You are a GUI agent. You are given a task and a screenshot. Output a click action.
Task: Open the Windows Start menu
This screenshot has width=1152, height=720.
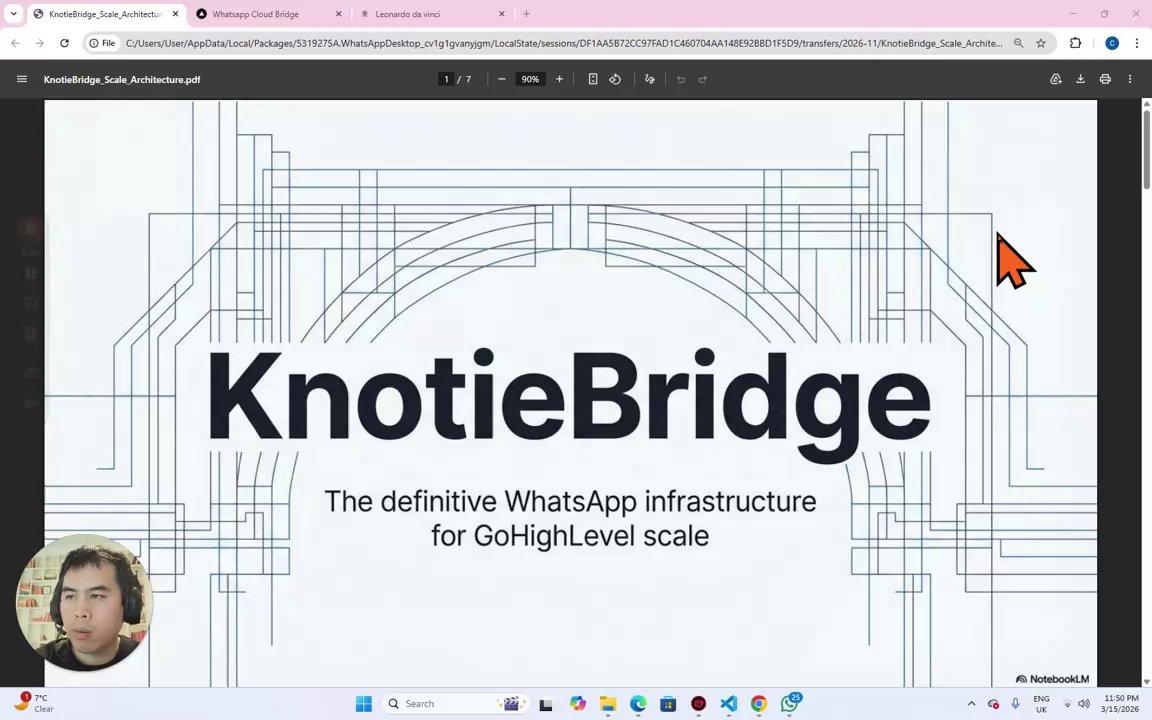[x=364, y=704]
